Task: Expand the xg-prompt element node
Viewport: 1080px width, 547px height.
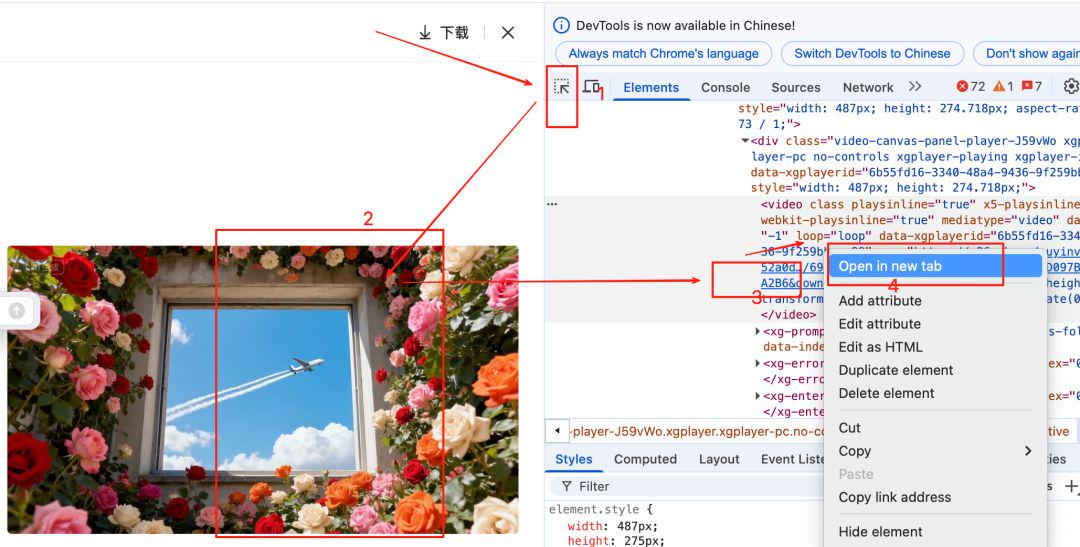Action: [x=757, y=331]
